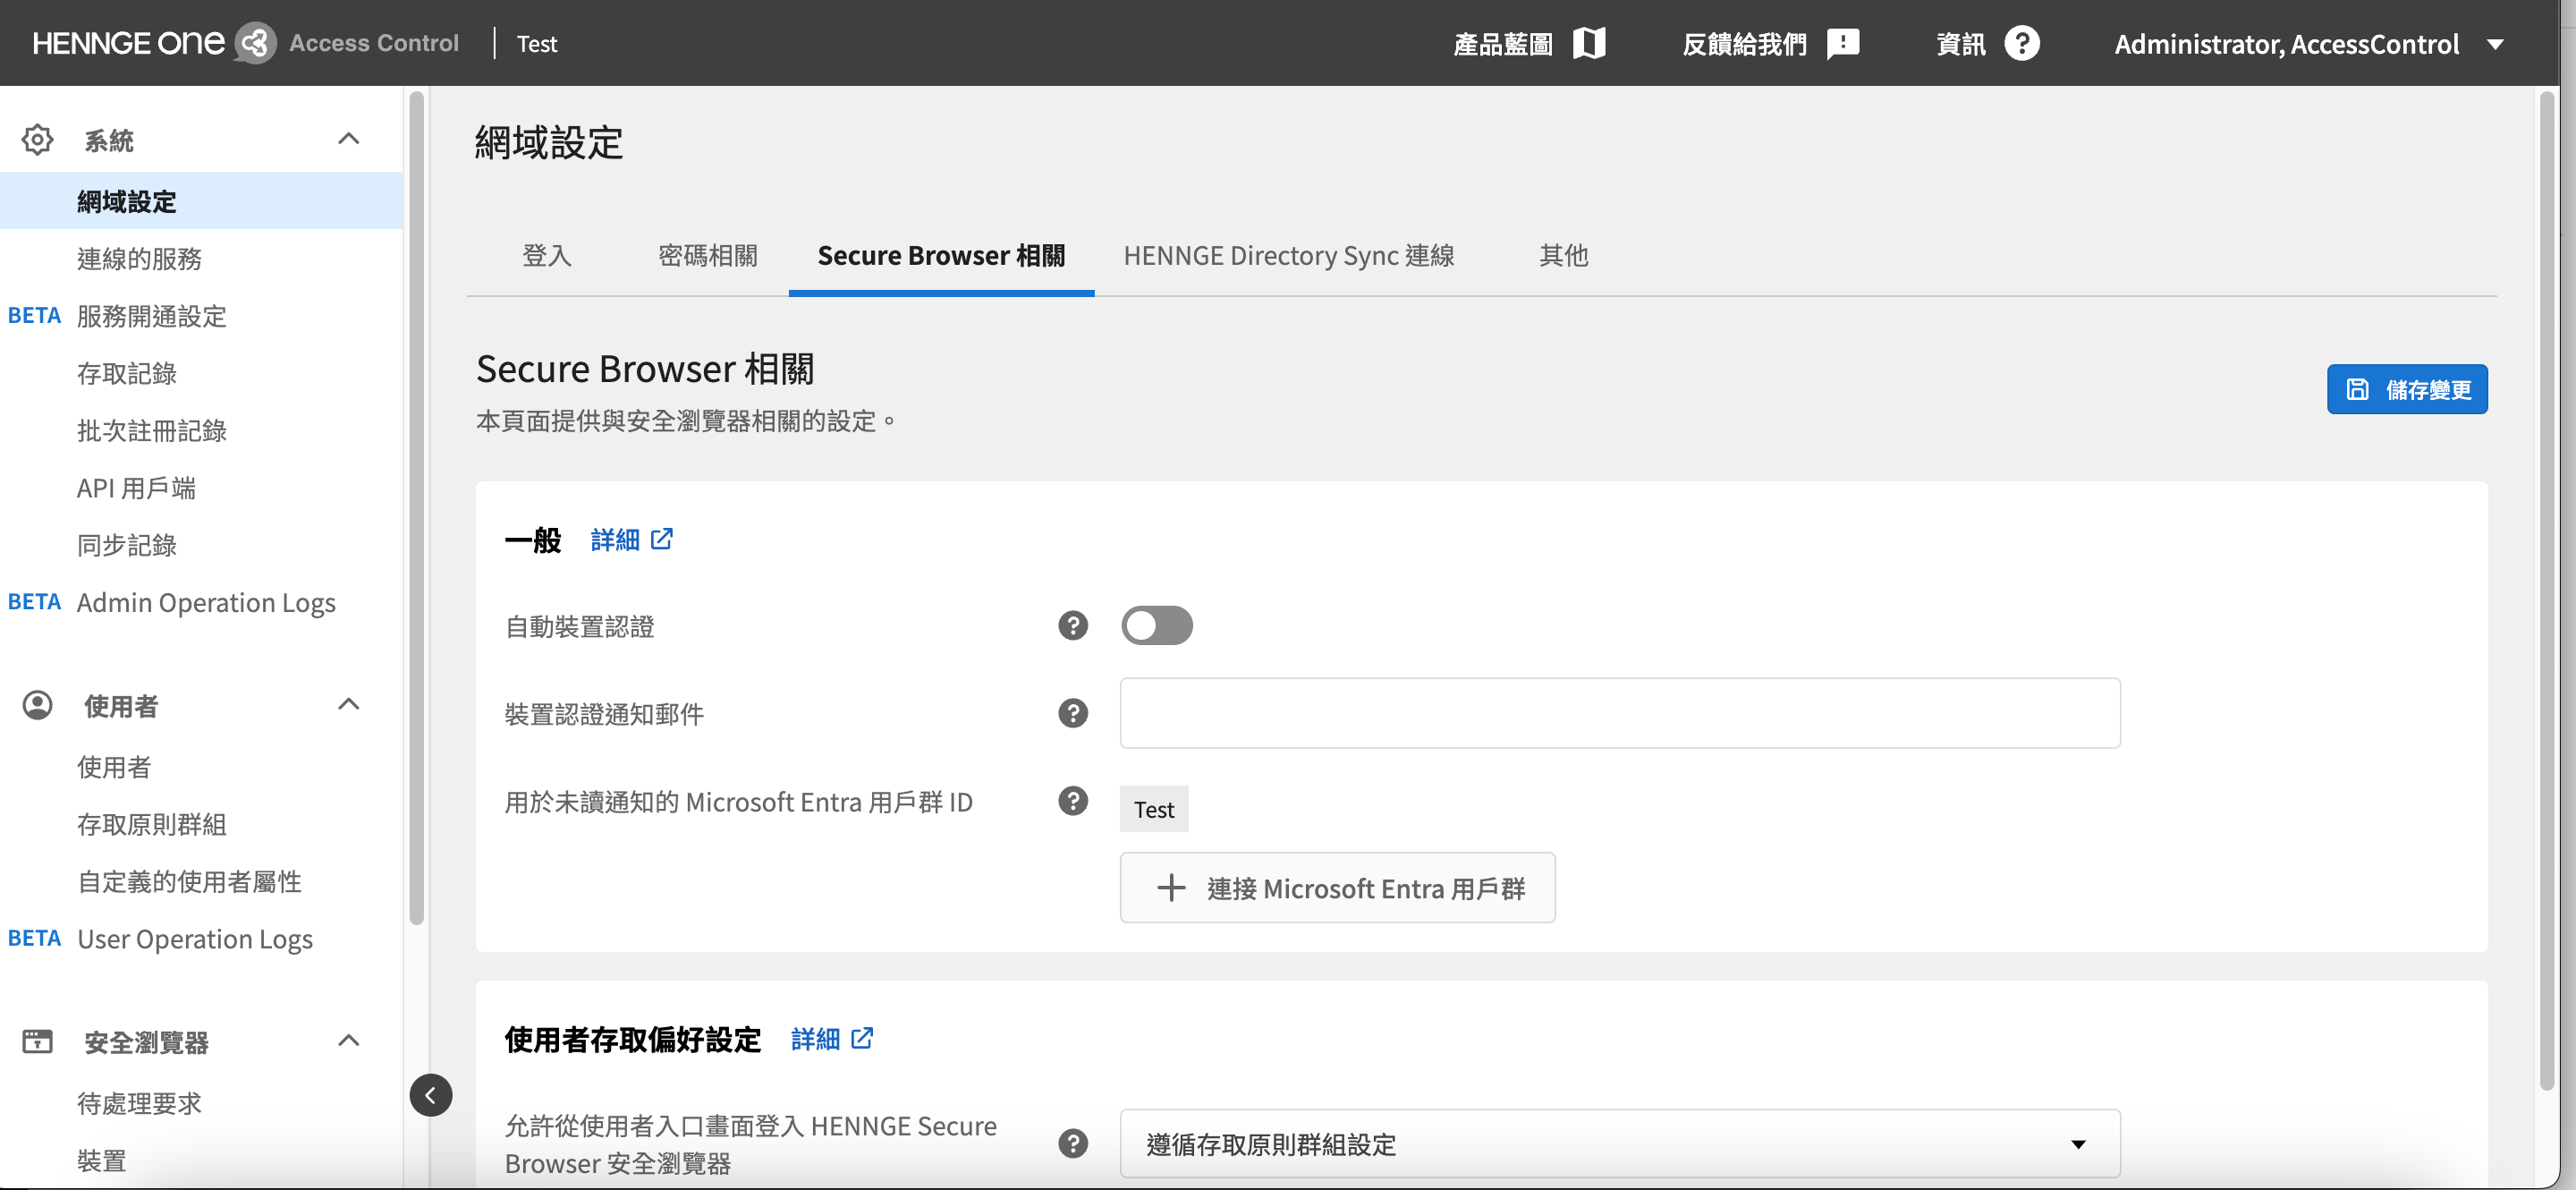Open the 資訊 help question icon
This screenshot has height=1190, width=2576.
(x=2021, y=43)
